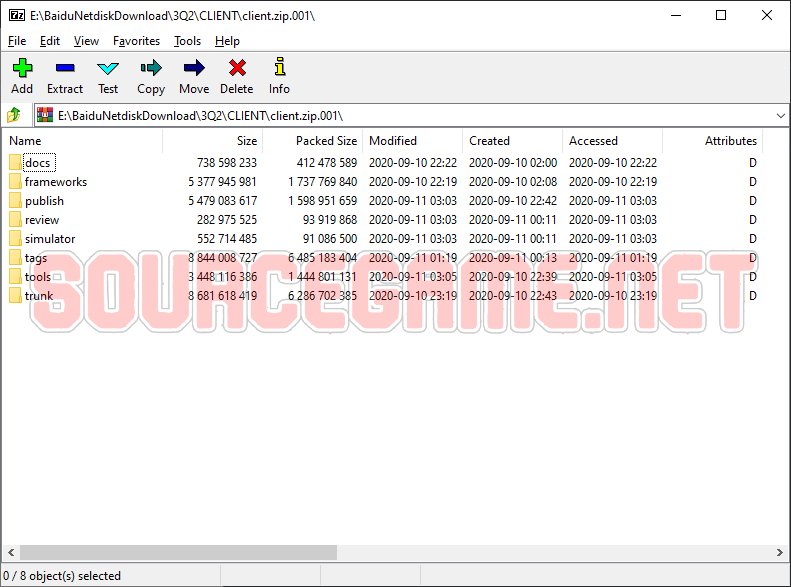Click the Copy toolbar icon
The image size is (791, 587).
[x=151, y=68]
